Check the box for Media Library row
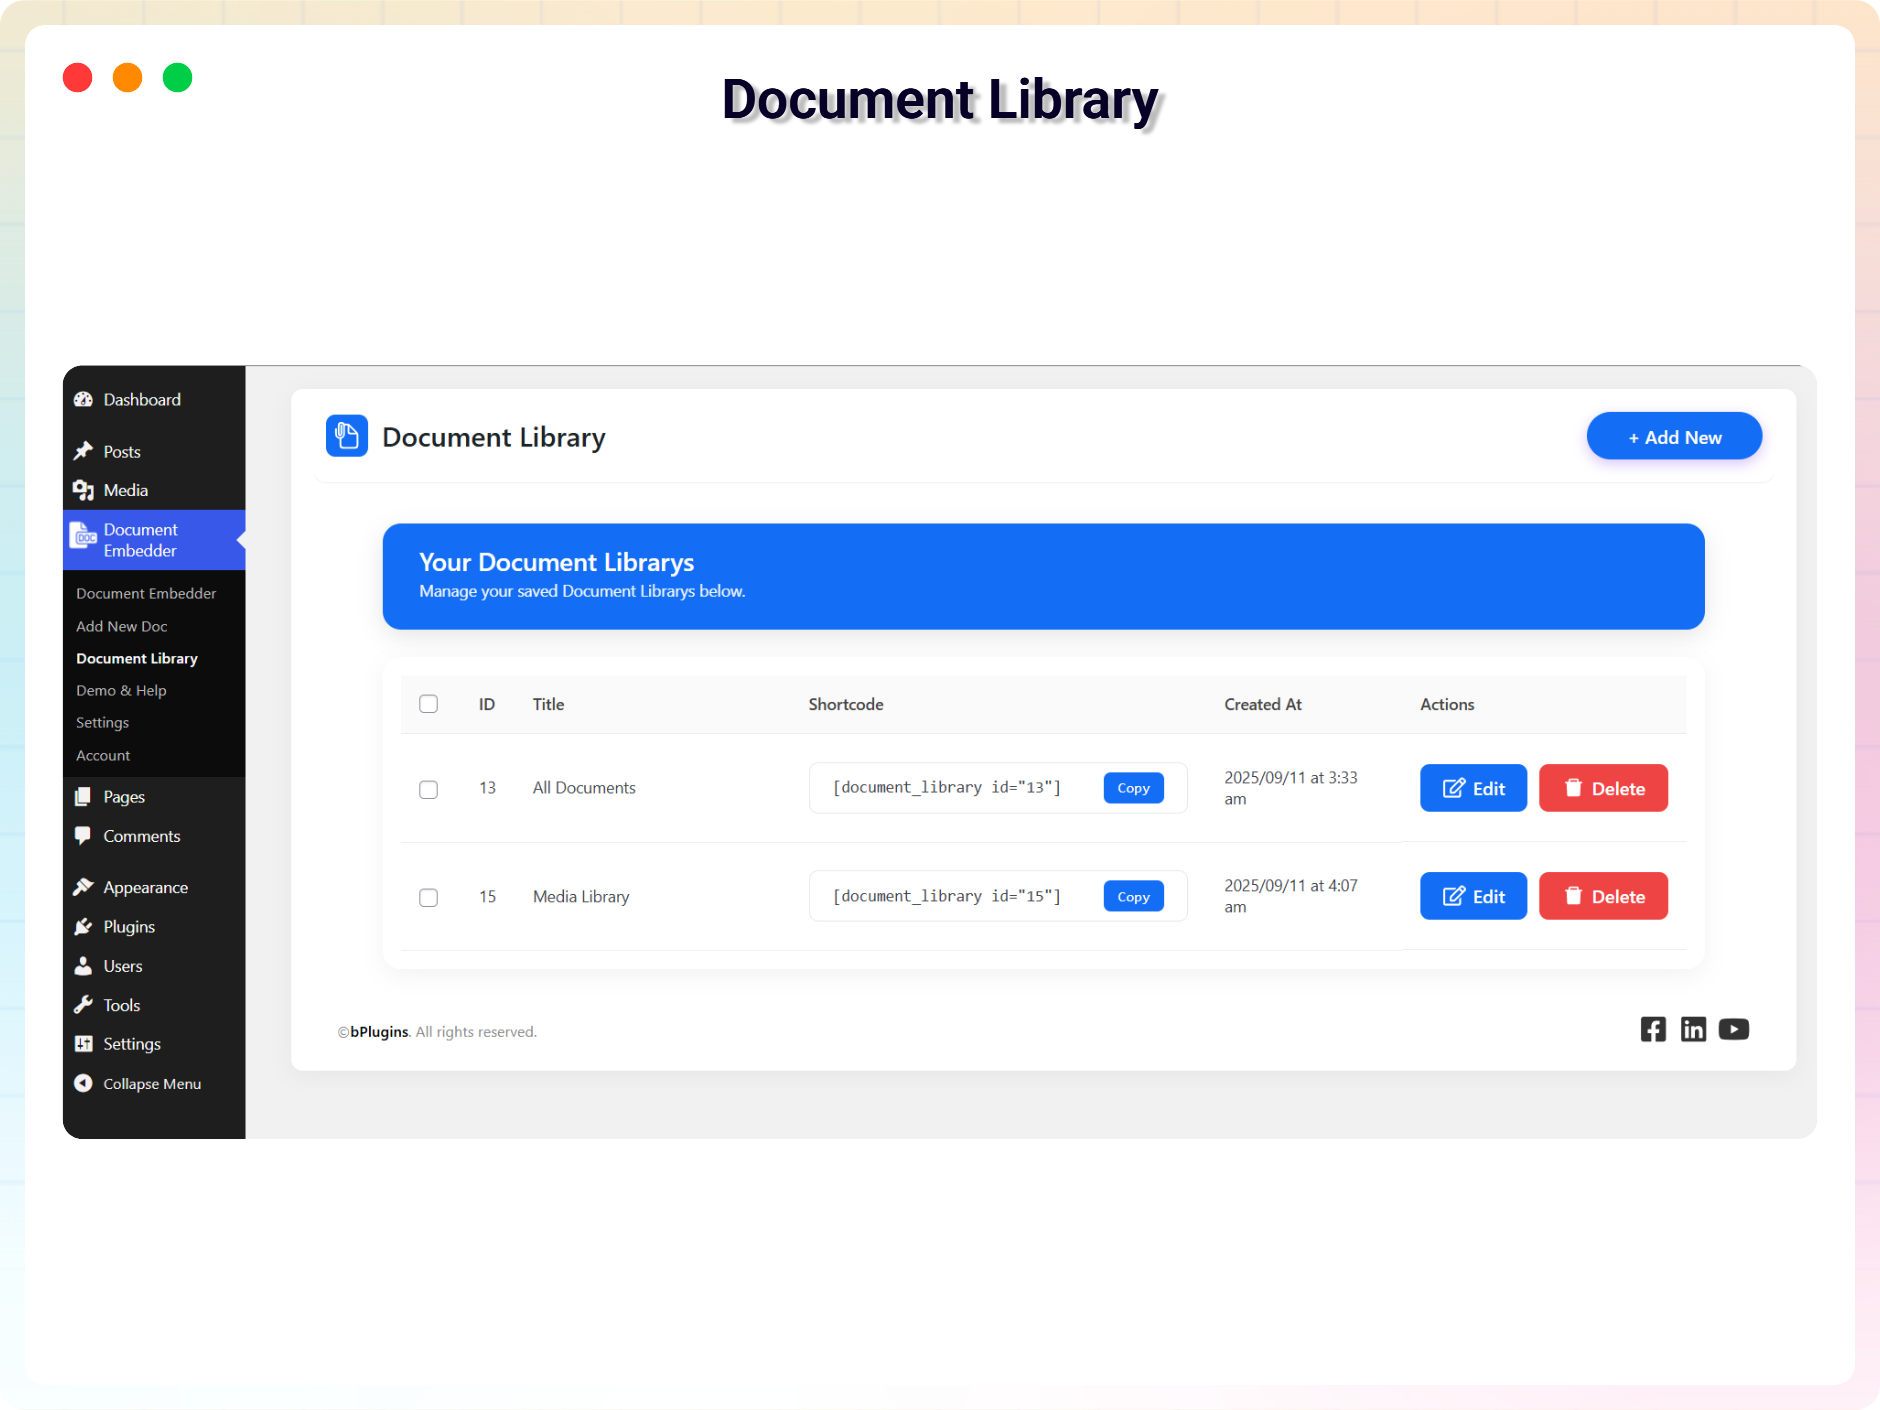Viewport: 1880px width, 1410px height. click(428, 897)
